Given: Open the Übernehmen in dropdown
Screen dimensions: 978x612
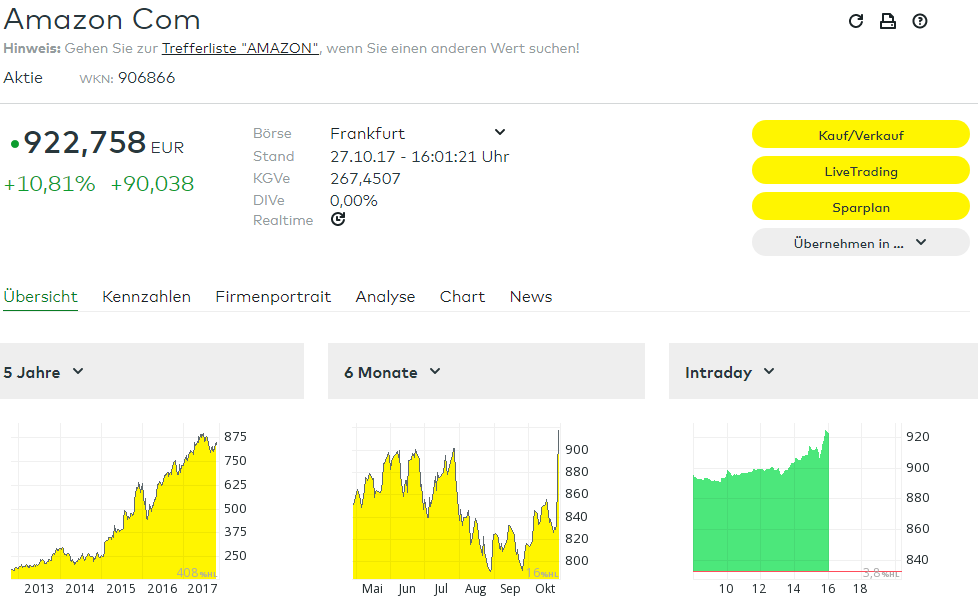Looking at the screenshot, I should coord(861,243).
